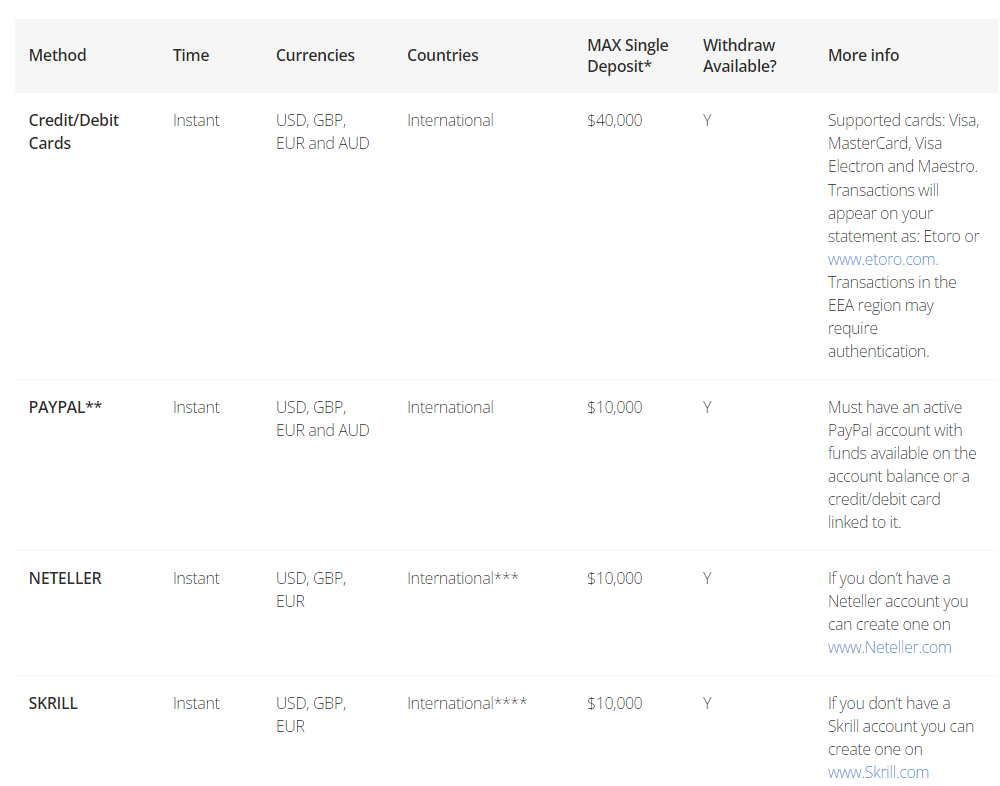Click SKRILL currencies USD, GBP, EUR
Screen dimensions: 1000x786
[311, 715]
